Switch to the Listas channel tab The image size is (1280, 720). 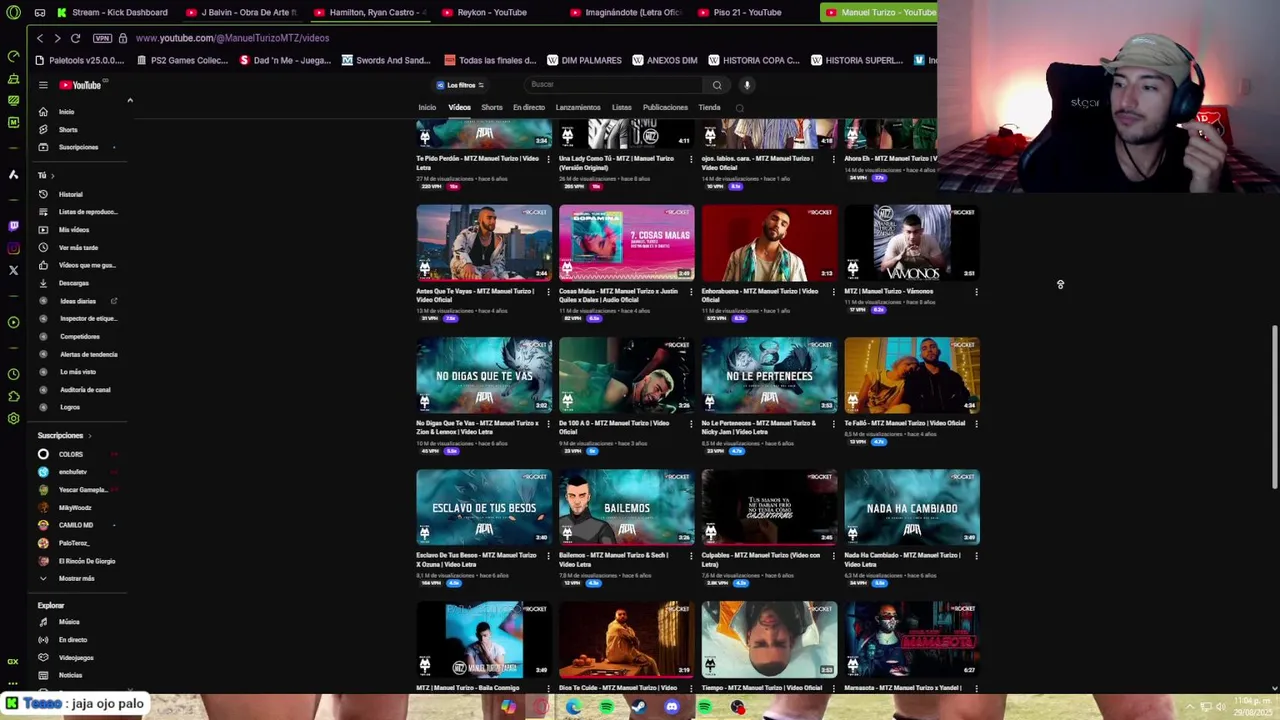pyautogui.click(x=621, y=108)
